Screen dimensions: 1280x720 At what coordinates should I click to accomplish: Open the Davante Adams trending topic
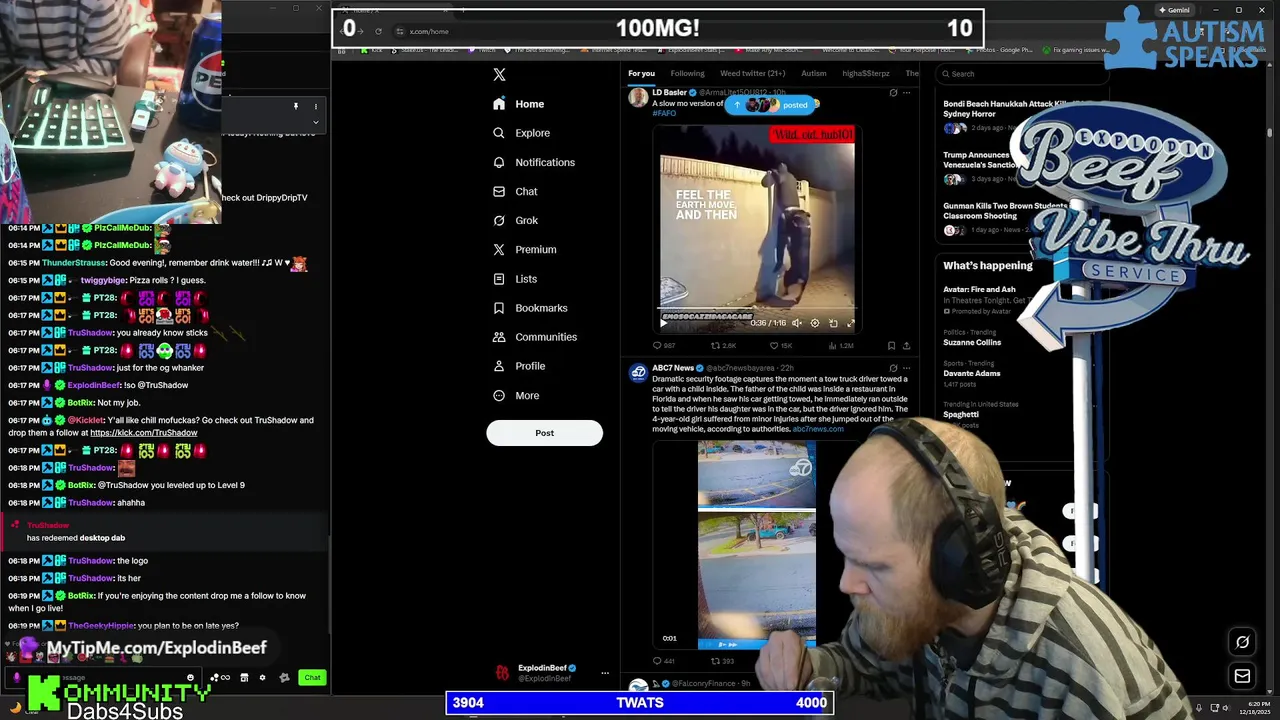click(x=972, y=373)
